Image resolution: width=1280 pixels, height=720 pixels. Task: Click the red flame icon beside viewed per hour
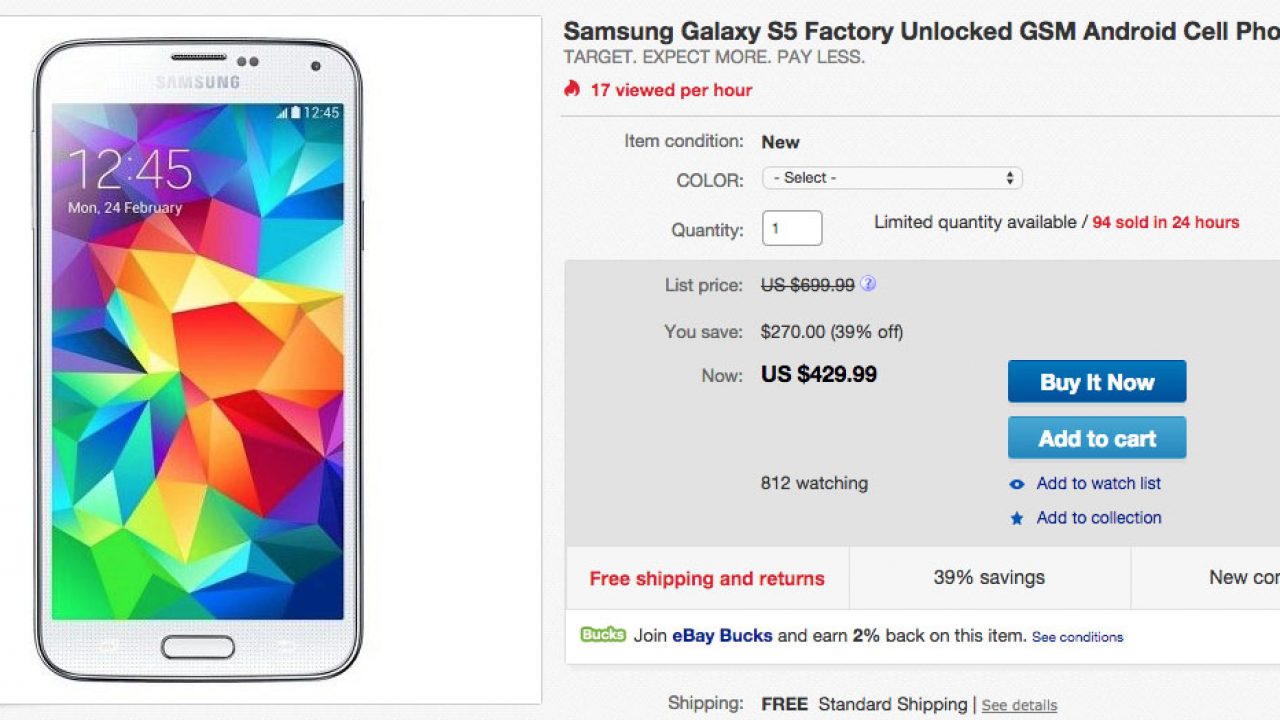(572, 89)
